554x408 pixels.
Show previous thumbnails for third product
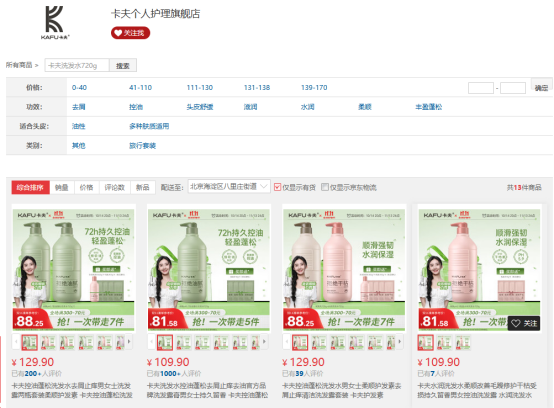(287, 342)
